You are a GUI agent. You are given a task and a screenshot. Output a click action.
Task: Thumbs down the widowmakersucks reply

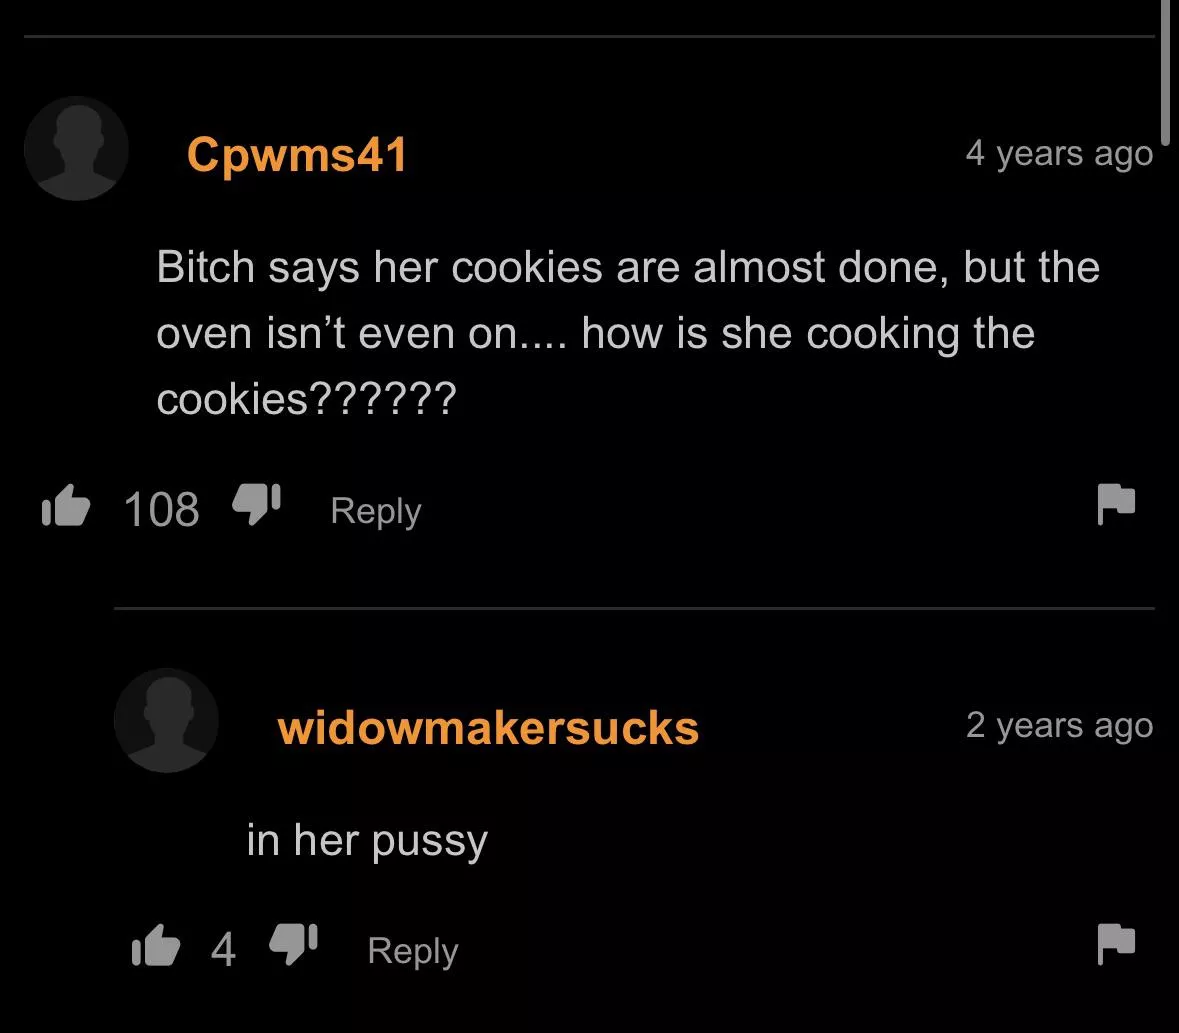click(x=293, y=944)
